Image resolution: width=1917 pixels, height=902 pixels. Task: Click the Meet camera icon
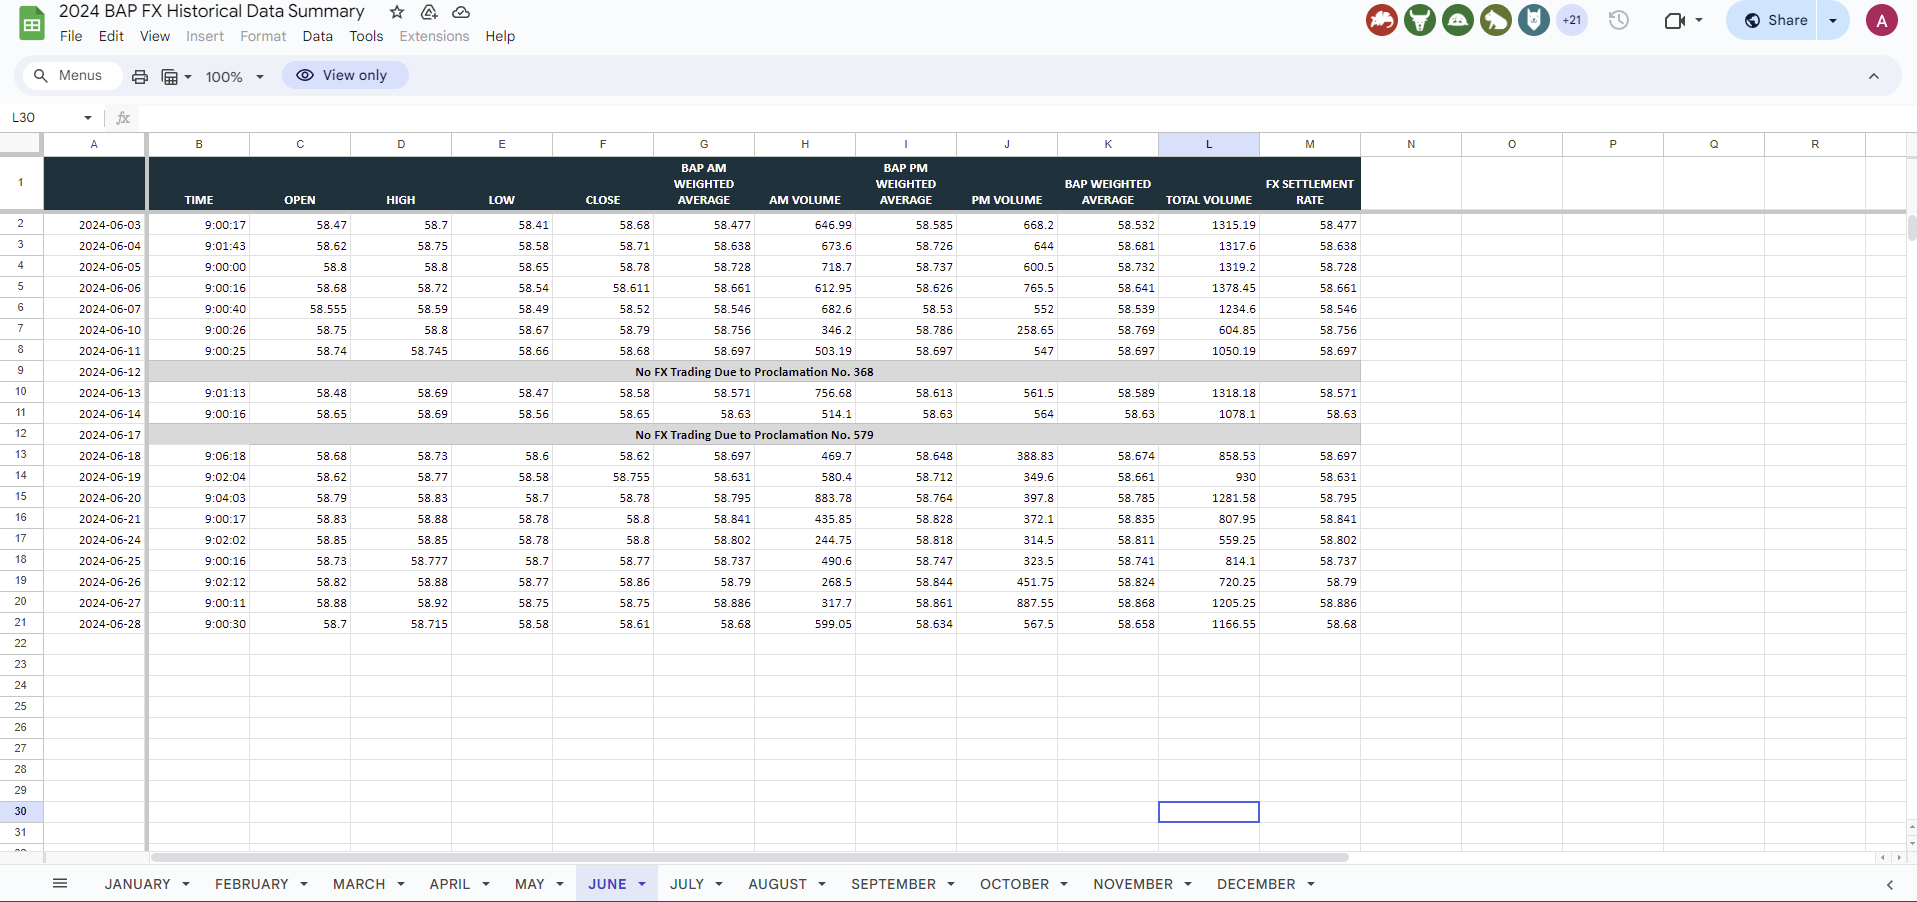[1674, 20]
